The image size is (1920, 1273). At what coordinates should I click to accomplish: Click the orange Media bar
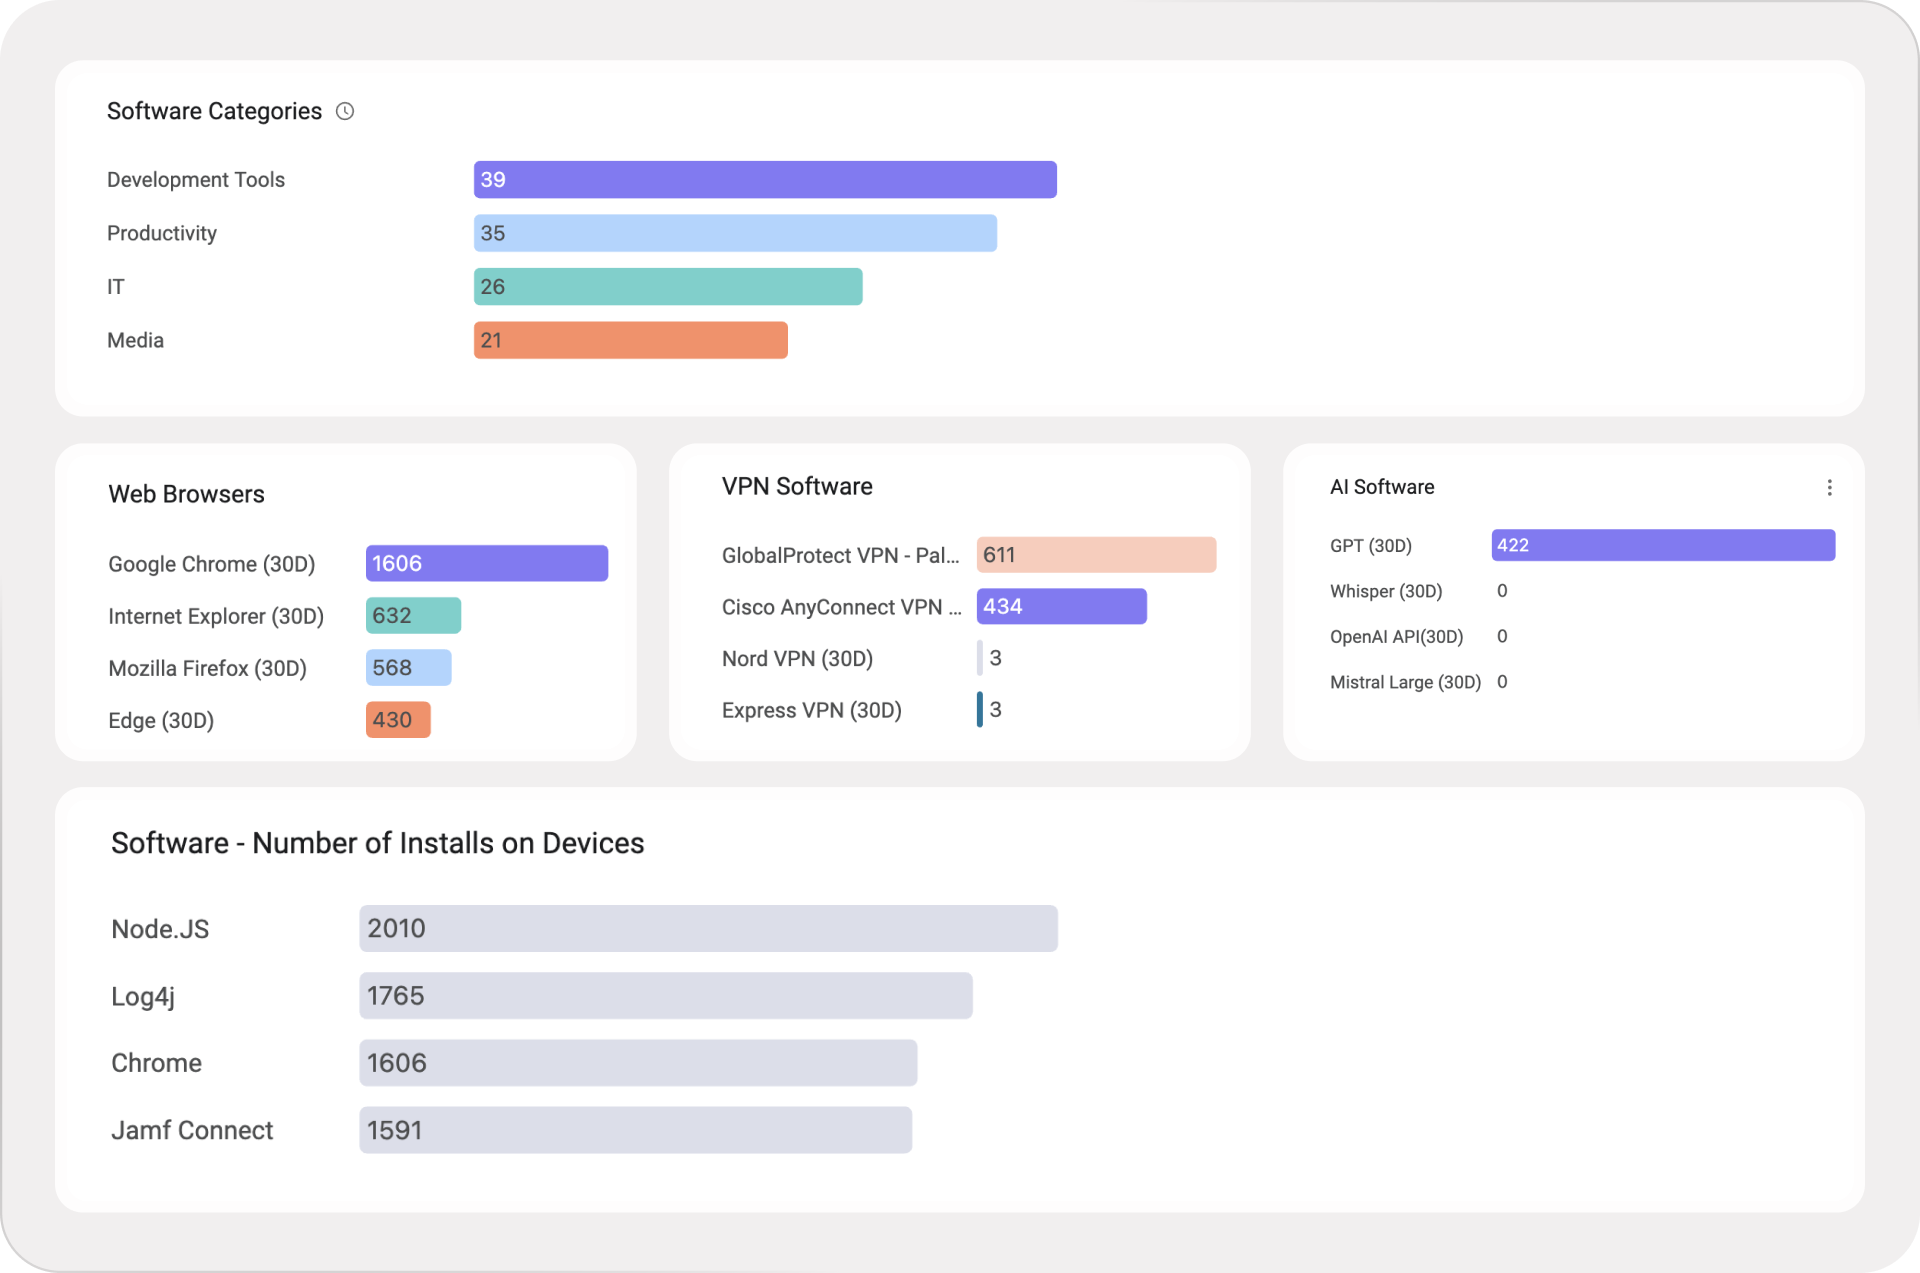click(x=630, y=340)
